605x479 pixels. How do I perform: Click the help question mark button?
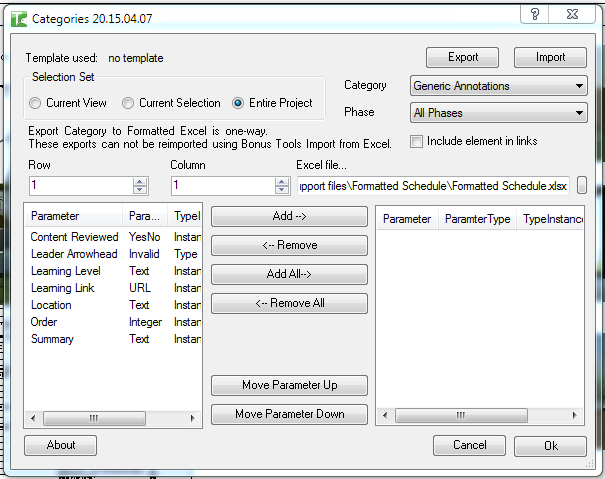click(535, 14)
